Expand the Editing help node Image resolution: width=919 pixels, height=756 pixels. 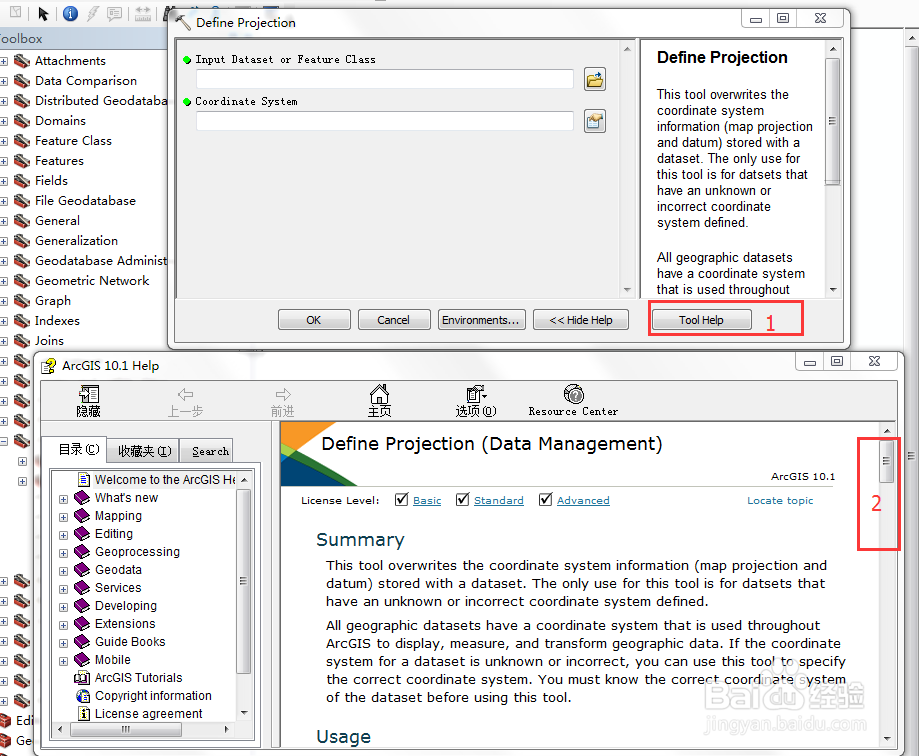point(63,535)
